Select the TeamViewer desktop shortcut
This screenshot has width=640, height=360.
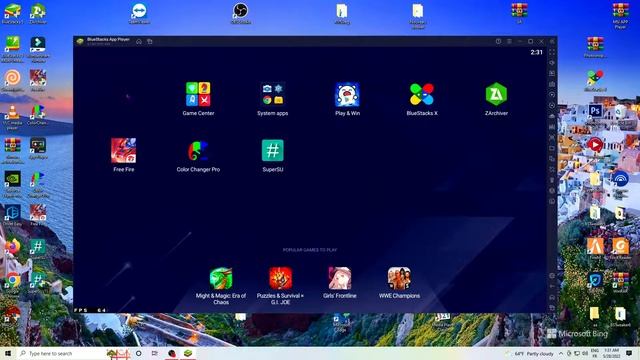139,13
